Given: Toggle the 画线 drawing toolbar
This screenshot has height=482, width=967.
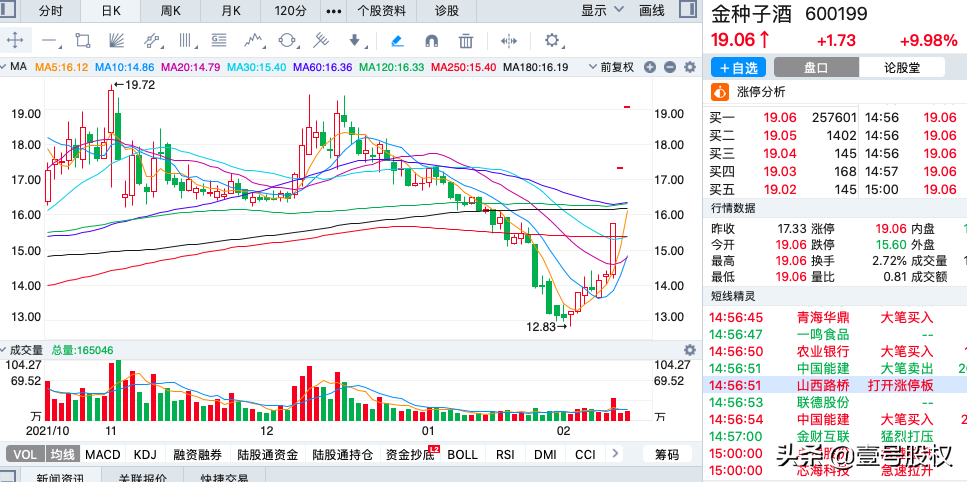Looking at the screenshot, I should point(652,10).
